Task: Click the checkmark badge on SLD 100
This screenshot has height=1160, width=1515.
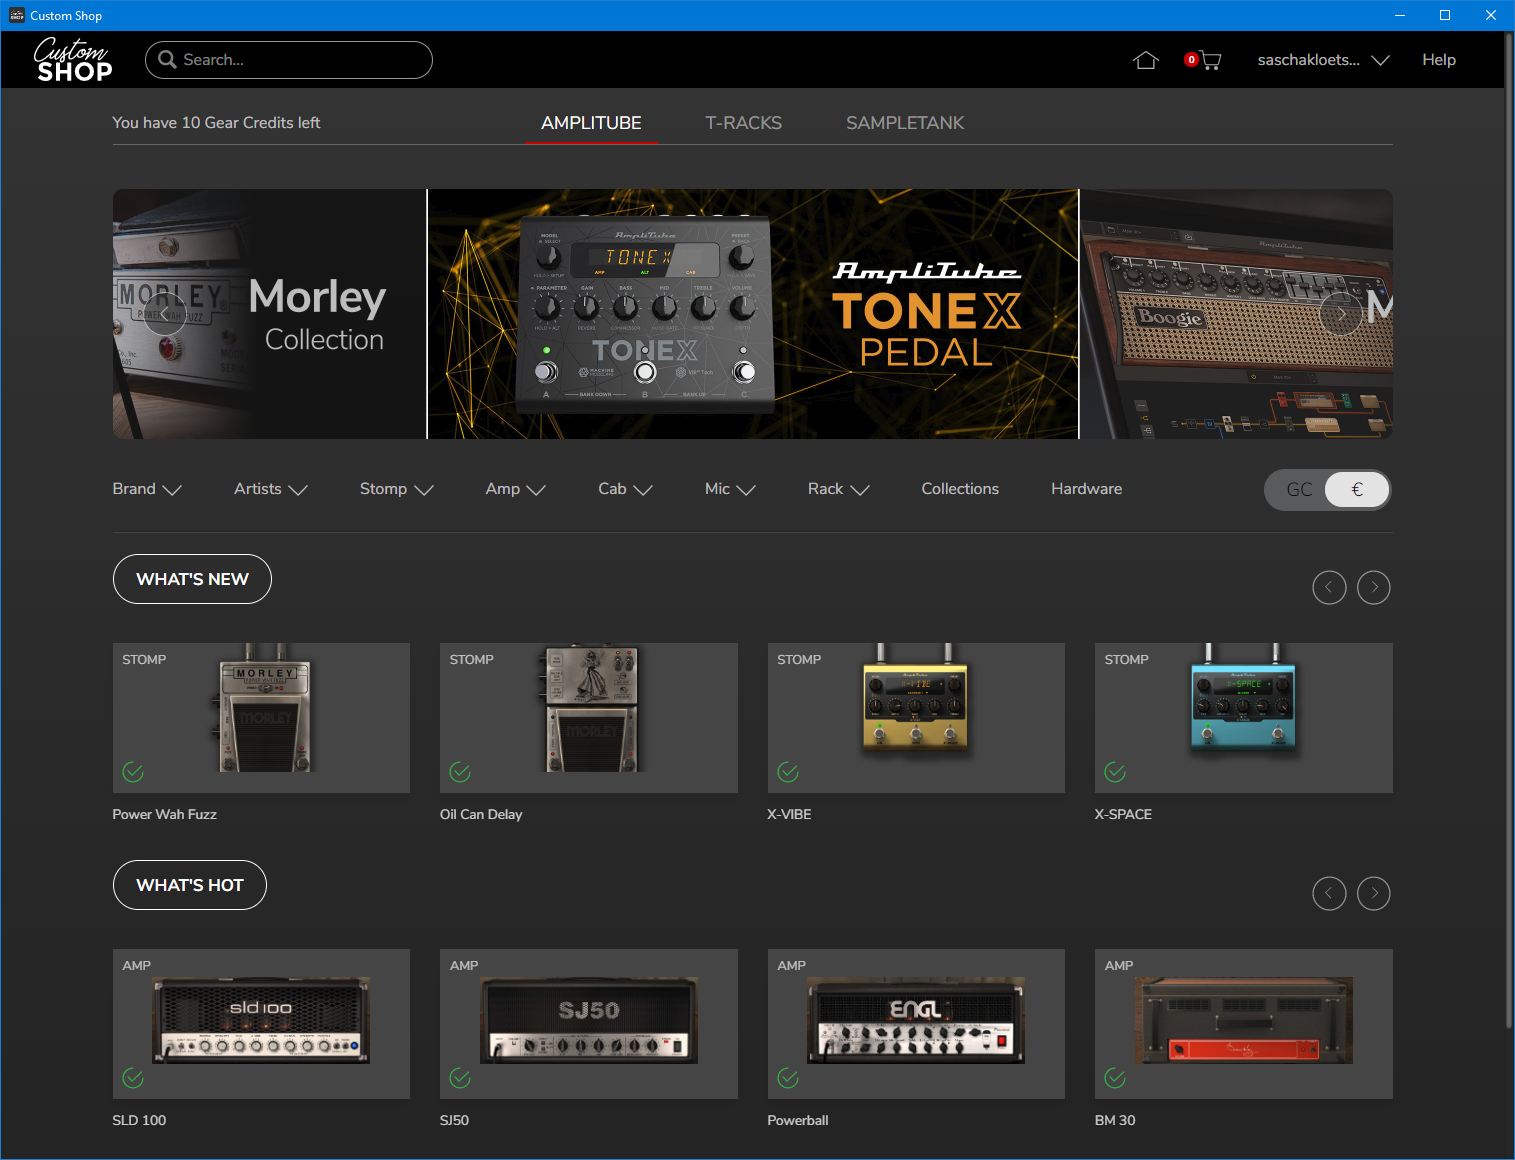Action: click(133, 1078)
